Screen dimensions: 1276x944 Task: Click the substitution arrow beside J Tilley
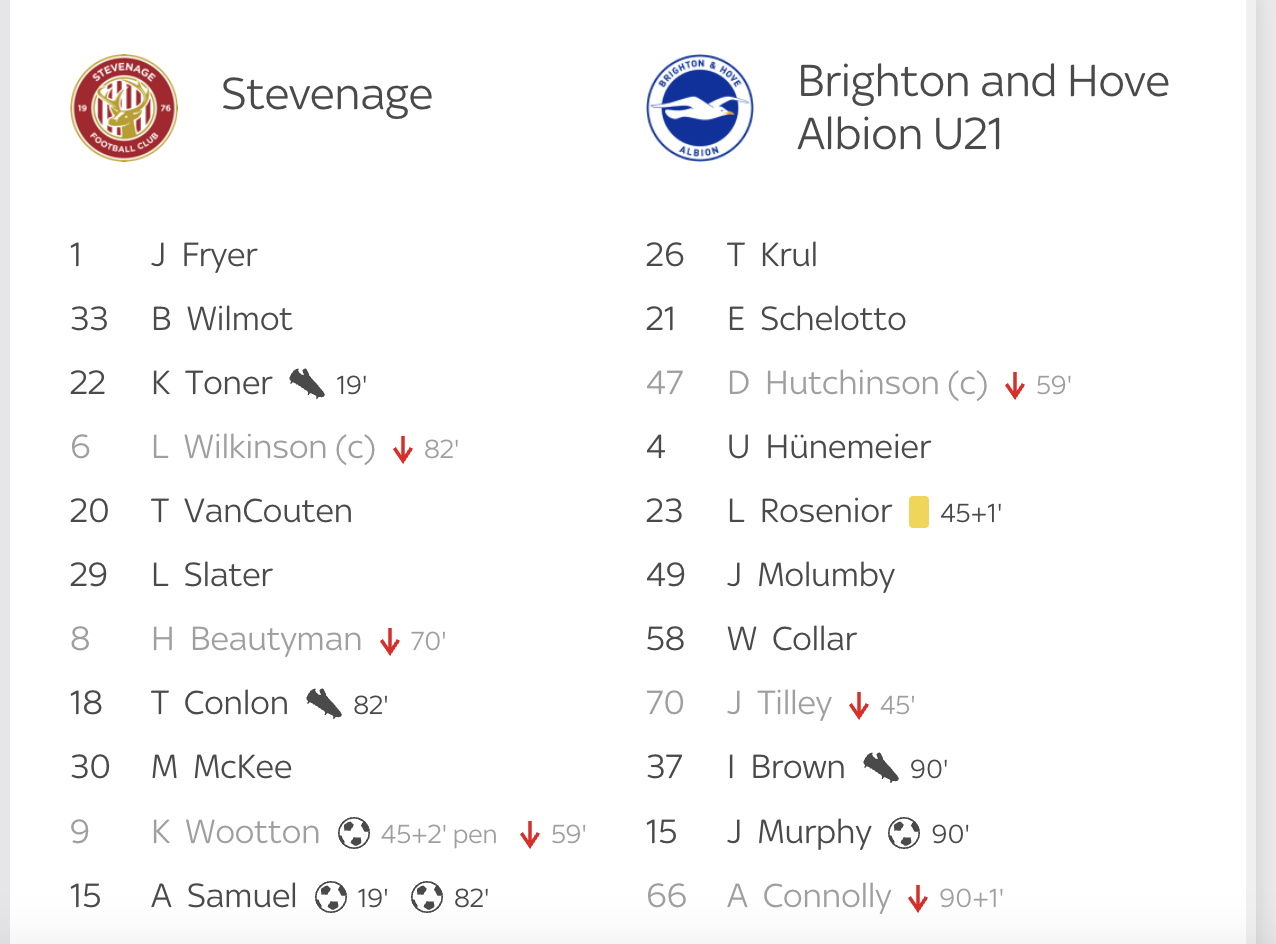click(858, 705)
